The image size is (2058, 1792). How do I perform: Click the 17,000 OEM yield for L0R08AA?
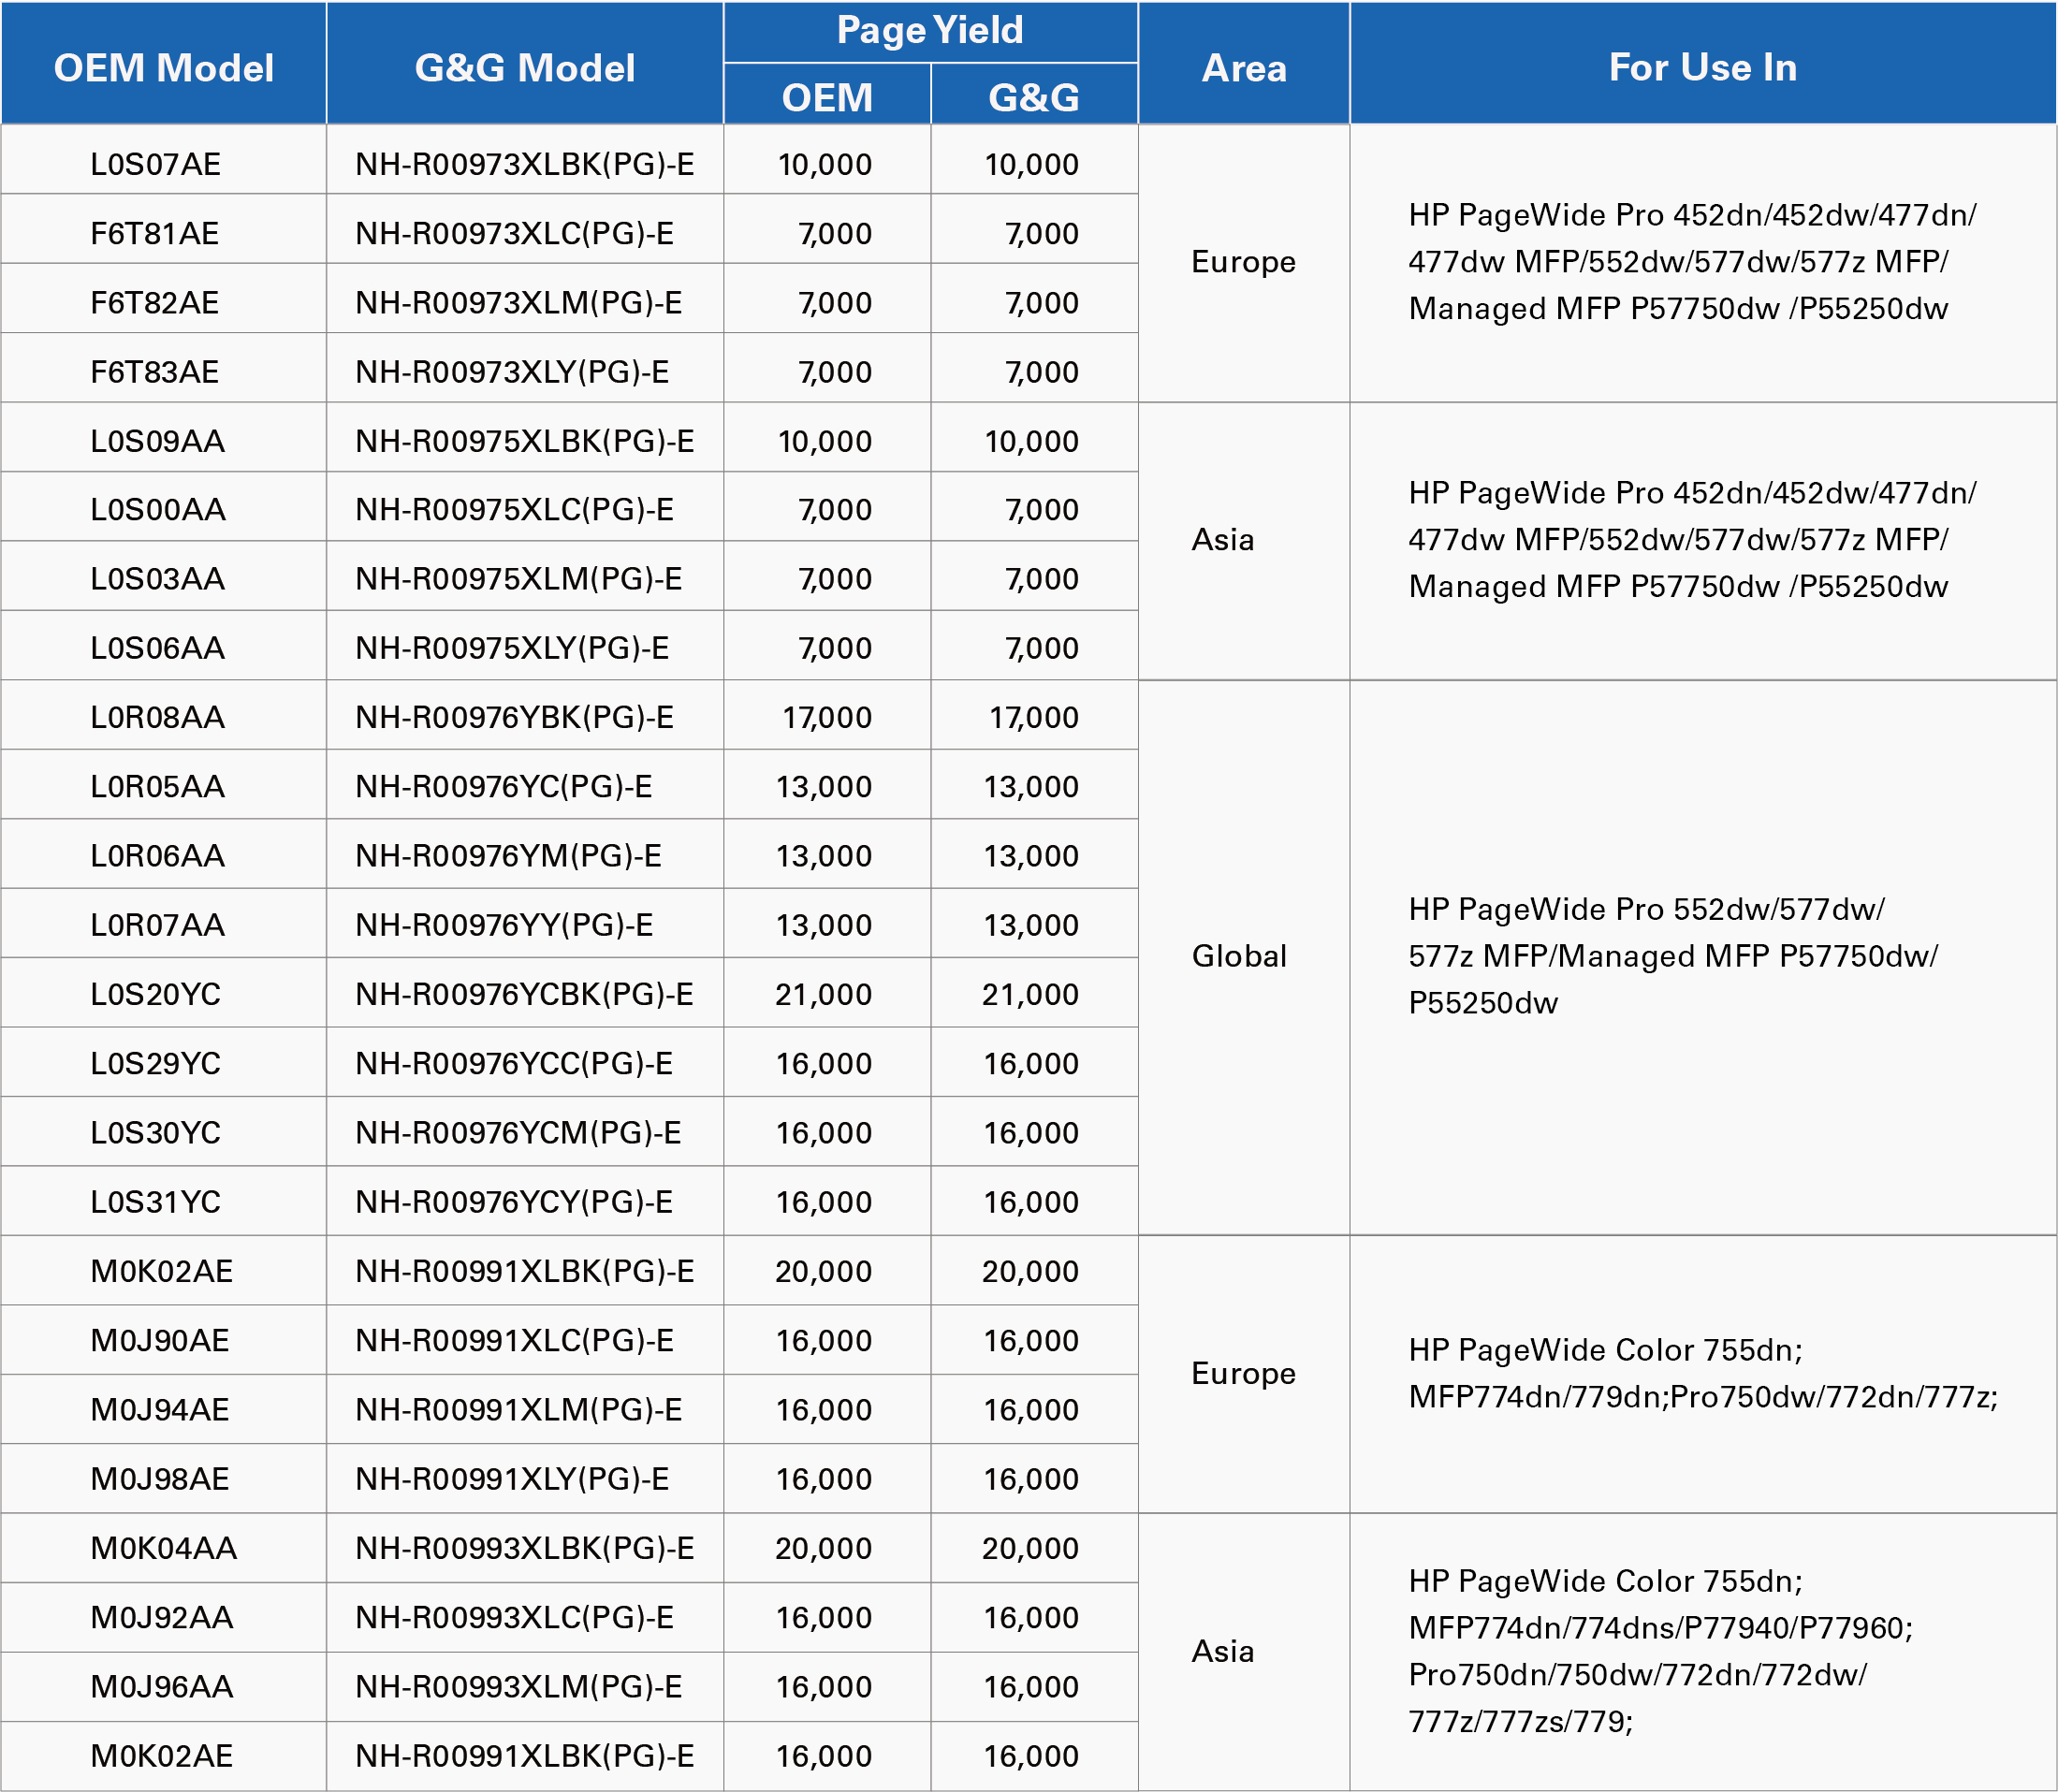click(827, 714)
